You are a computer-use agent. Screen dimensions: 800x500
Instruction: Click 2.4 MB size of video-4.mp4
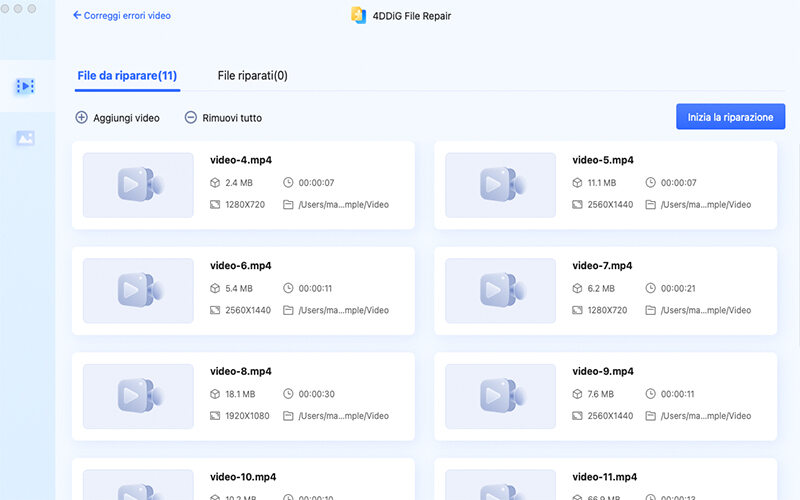point(239,183)
